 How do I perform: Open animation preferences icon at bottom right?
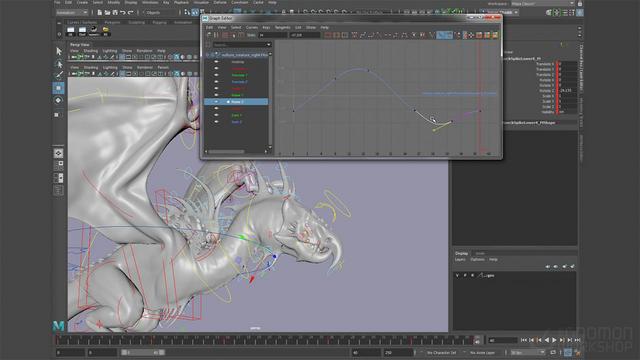click(578, 352)
